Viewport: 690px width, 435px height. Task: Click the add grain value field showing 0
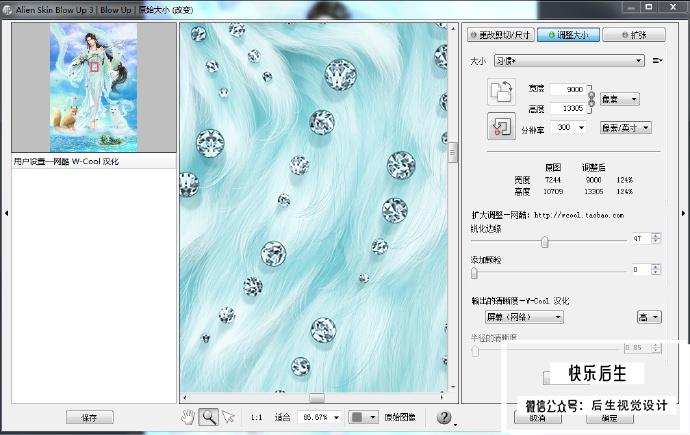641,269
